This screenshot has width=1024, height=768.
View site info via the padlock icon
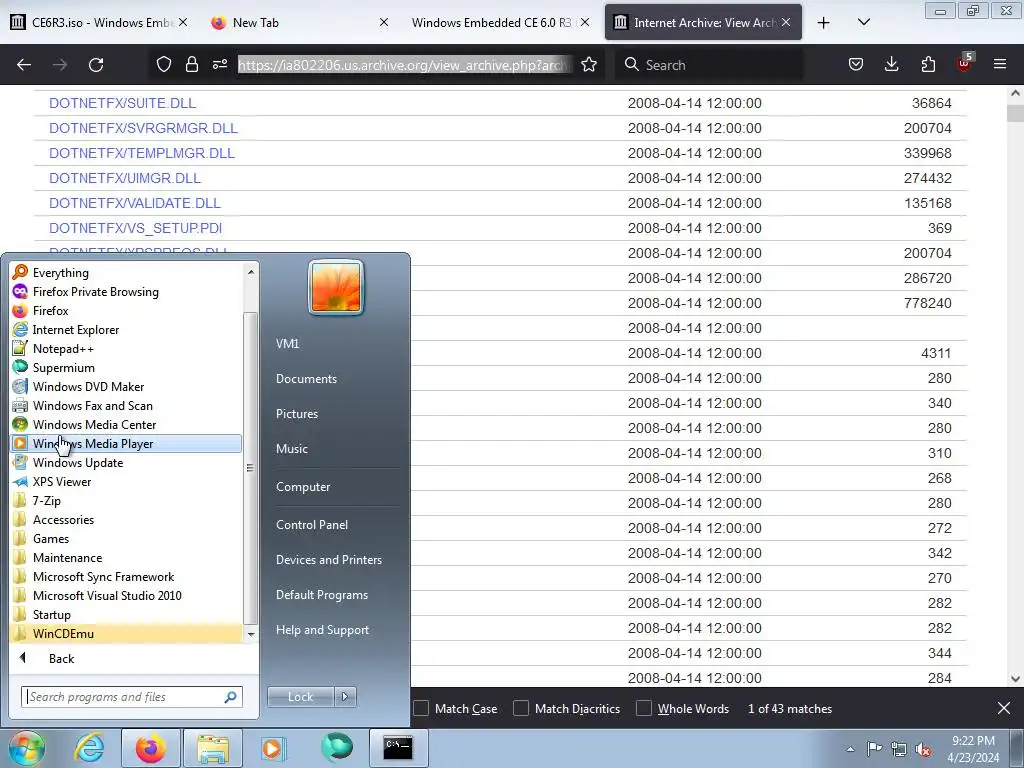click(191, 64)
